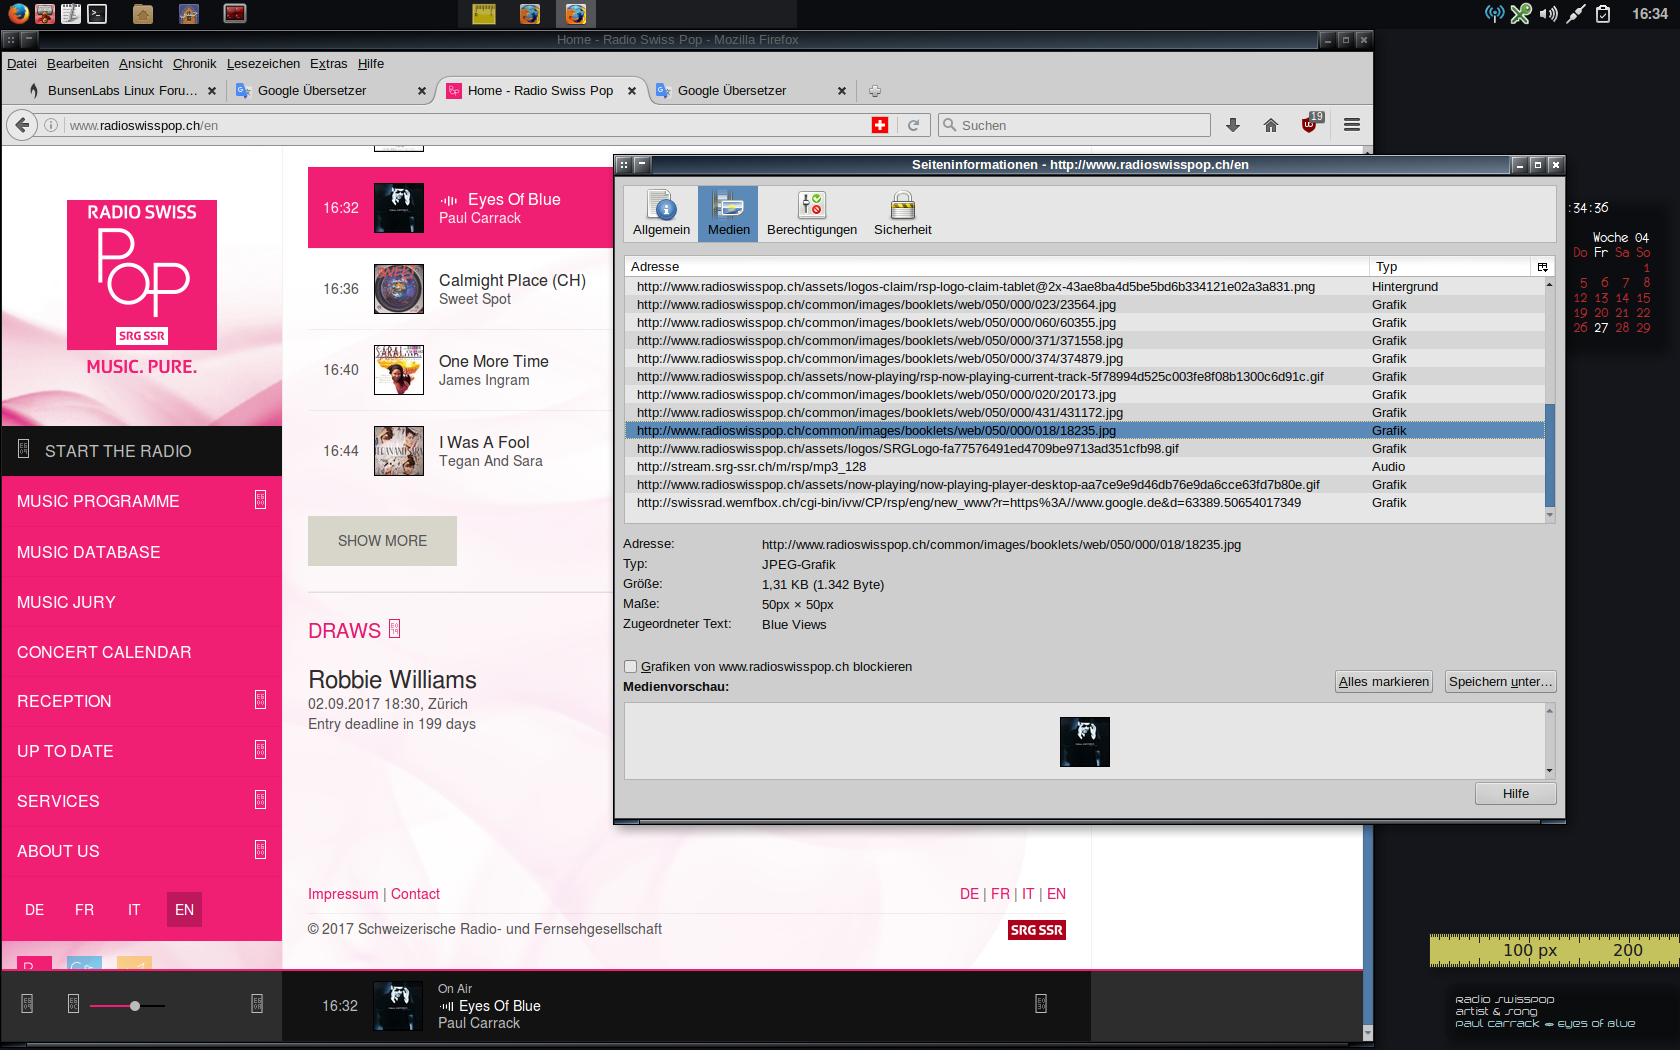Expand the Music Programme sidebar section
This screenshot has width=1680, height=1050.
click(260, 500)
